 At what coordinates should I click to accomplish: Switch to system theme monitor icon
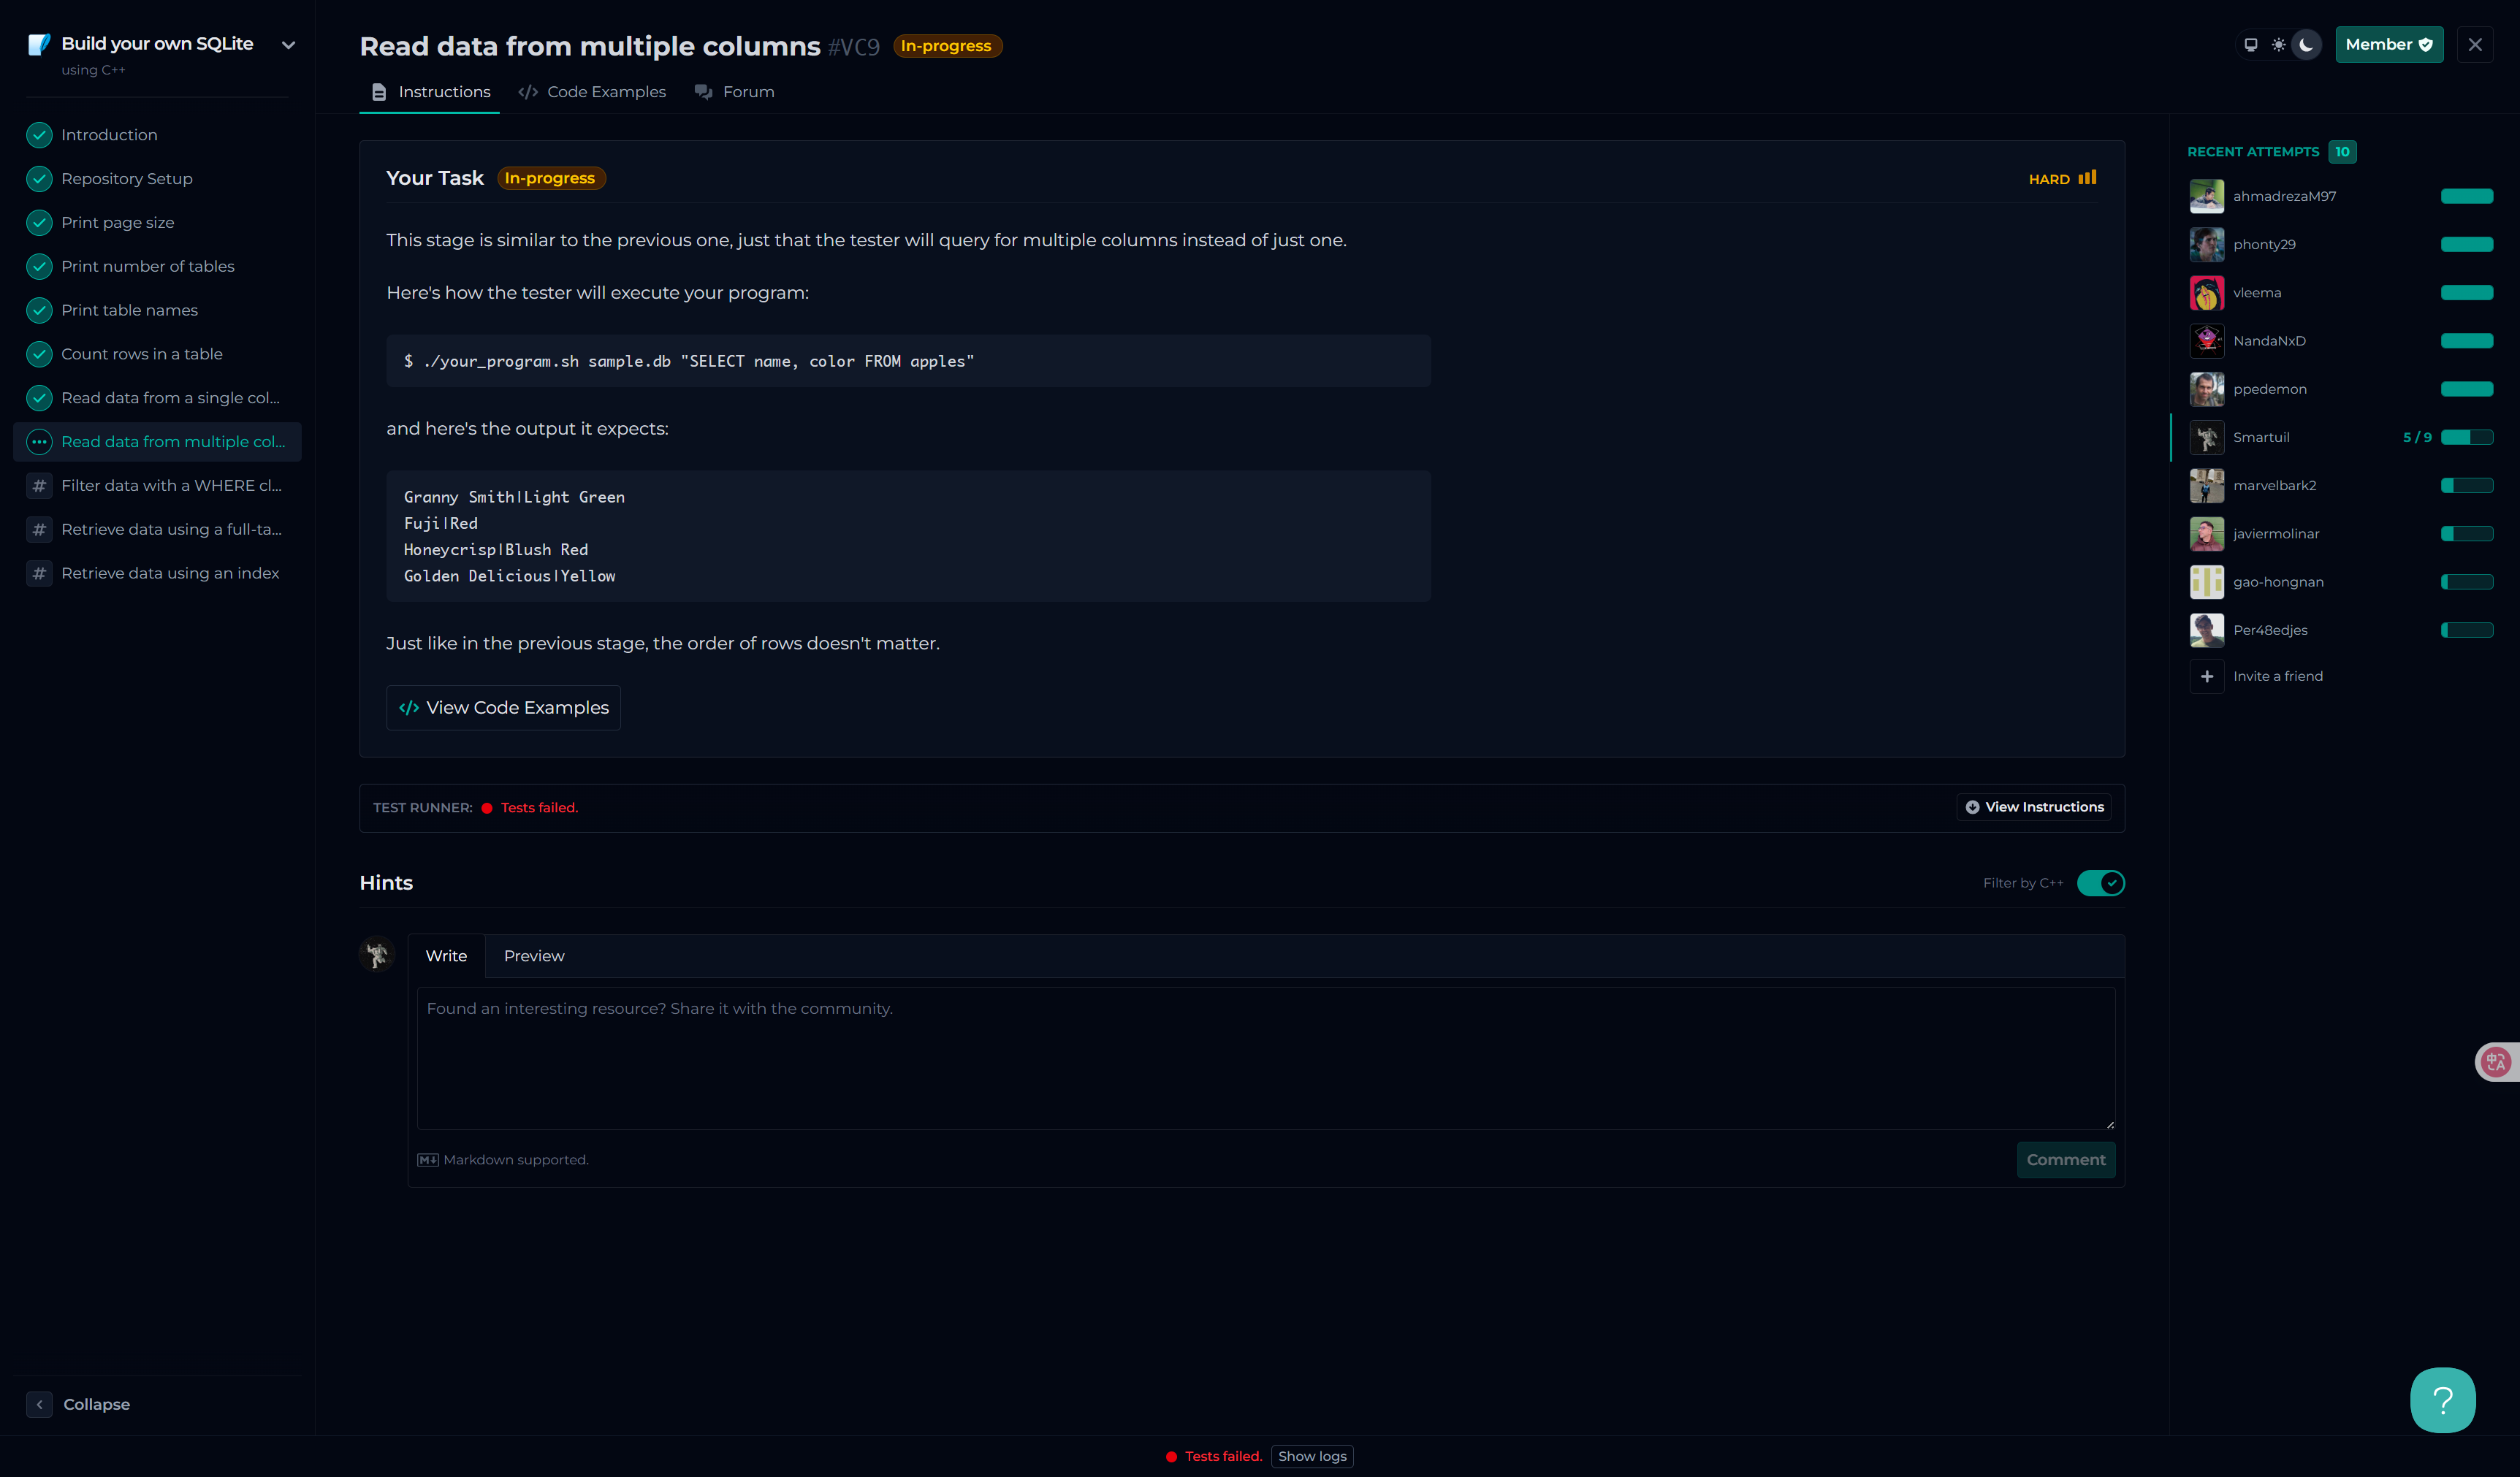coord(2250,45)
